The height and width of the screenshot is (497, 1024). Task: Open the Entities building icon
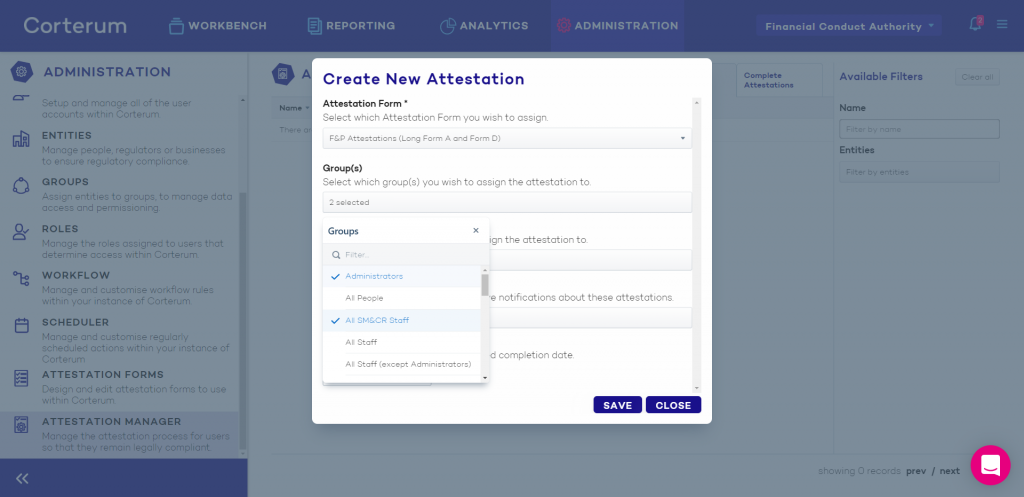(21, 139)
